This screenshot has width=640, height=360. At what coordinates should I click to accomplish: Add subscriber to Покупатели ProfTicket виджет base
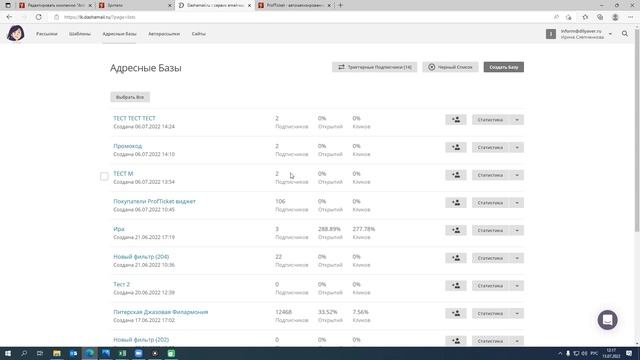pos(456,203)
